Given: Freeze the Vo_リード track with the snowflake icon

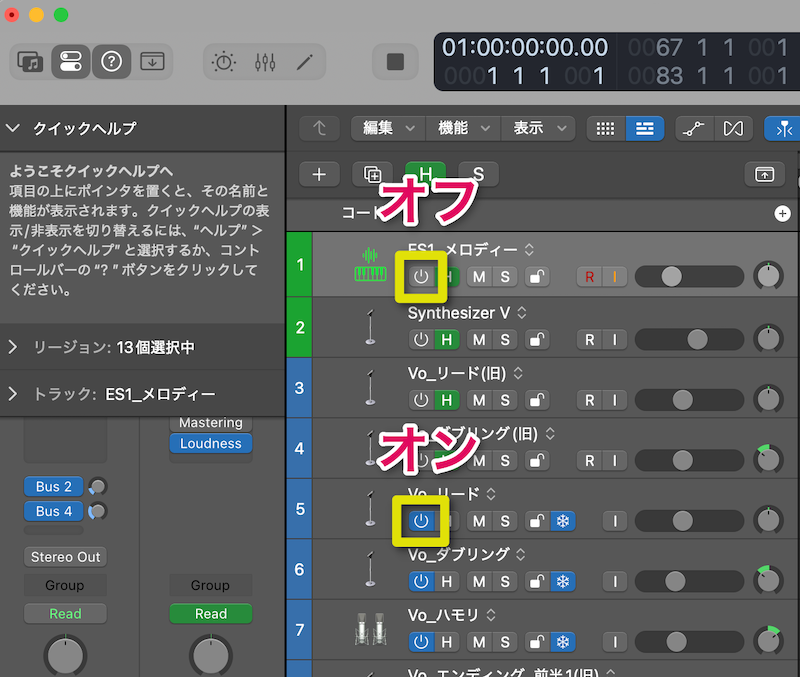Looking at the screenshot, I should point(563,521).
